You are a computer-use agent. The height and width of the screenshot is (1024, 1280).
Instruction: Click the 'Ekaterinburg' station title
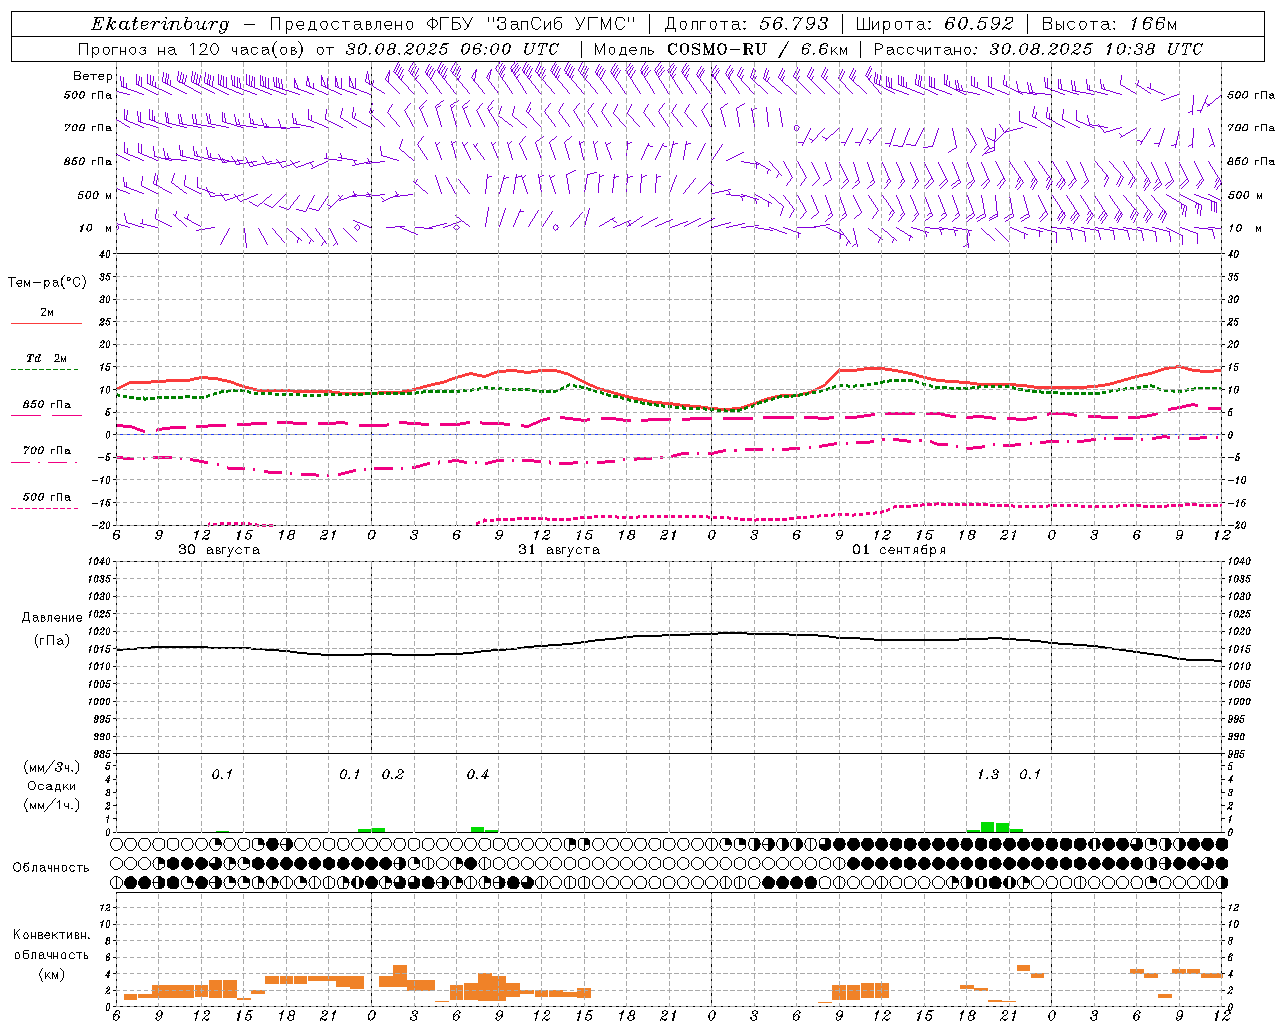point(159,24)
